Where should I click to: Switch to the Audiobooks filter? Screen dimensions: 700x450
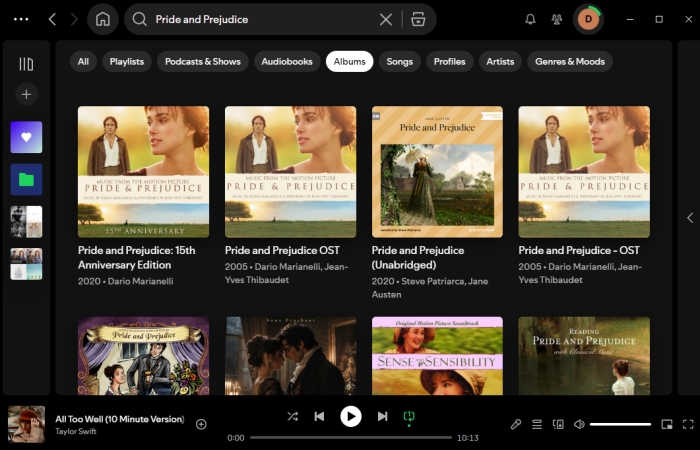point(287,62)
